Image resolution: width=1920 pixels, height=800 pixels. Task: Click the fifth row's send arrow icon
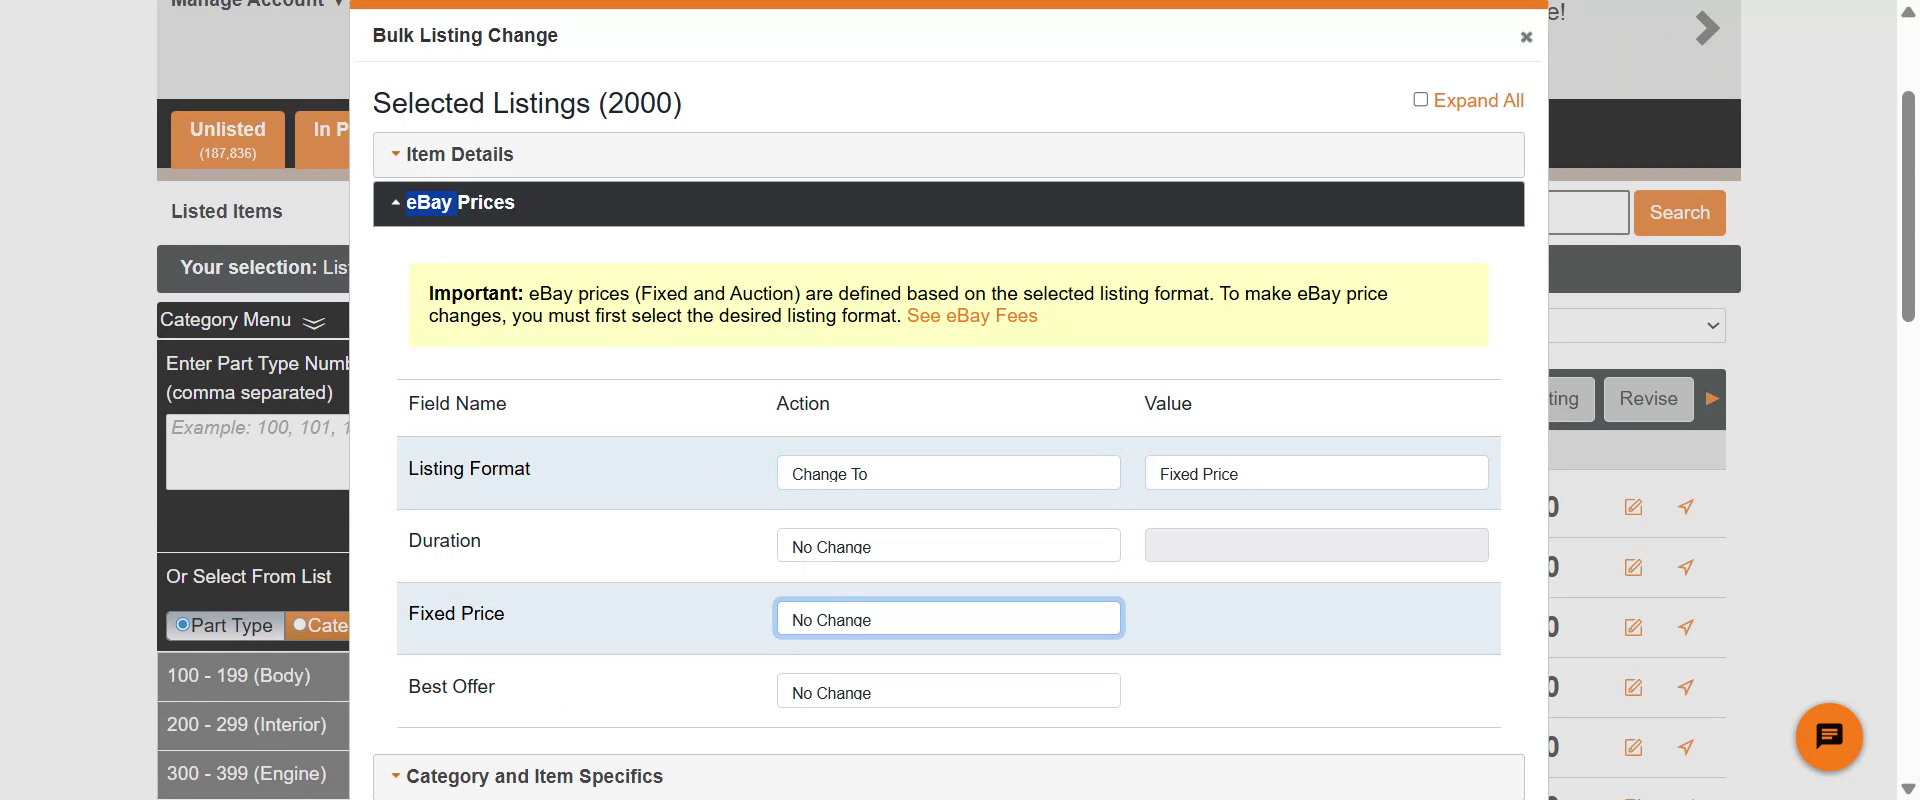1686,747
